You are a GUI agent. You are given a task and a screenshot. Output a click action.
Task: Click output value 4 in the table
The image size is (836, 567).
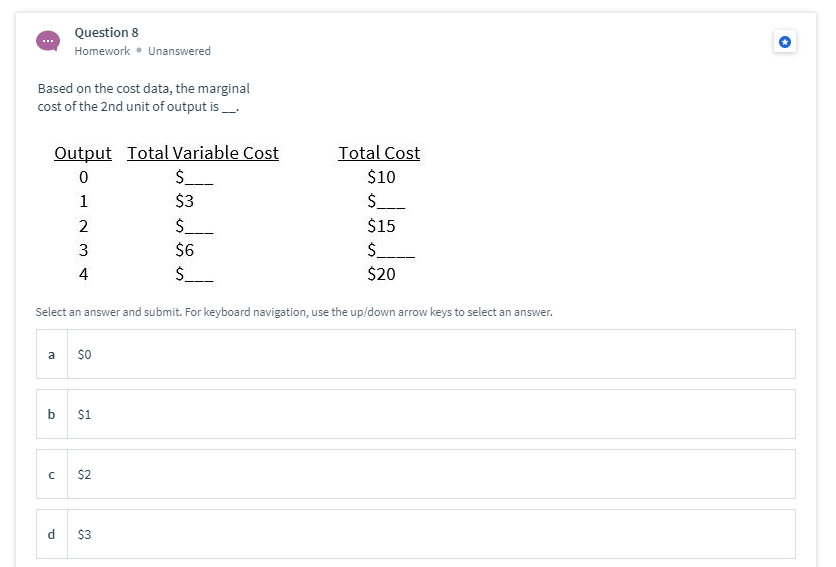pyautogui.click(x=83, y=274)
